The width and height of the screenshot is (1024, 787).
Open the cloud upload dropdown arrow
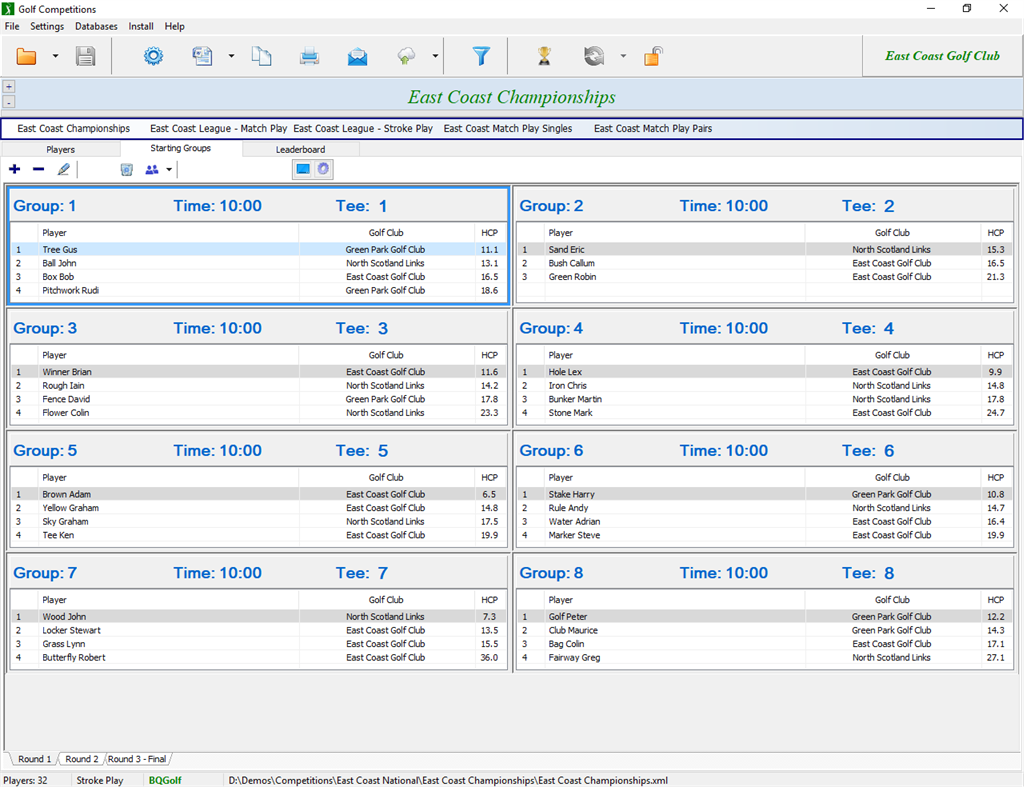(x=435, y=56)
